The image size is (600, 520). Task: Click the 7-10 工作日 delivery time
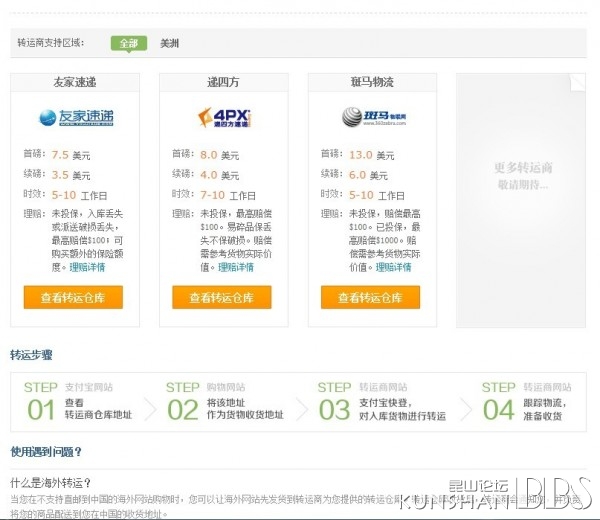tap(228, 195)
